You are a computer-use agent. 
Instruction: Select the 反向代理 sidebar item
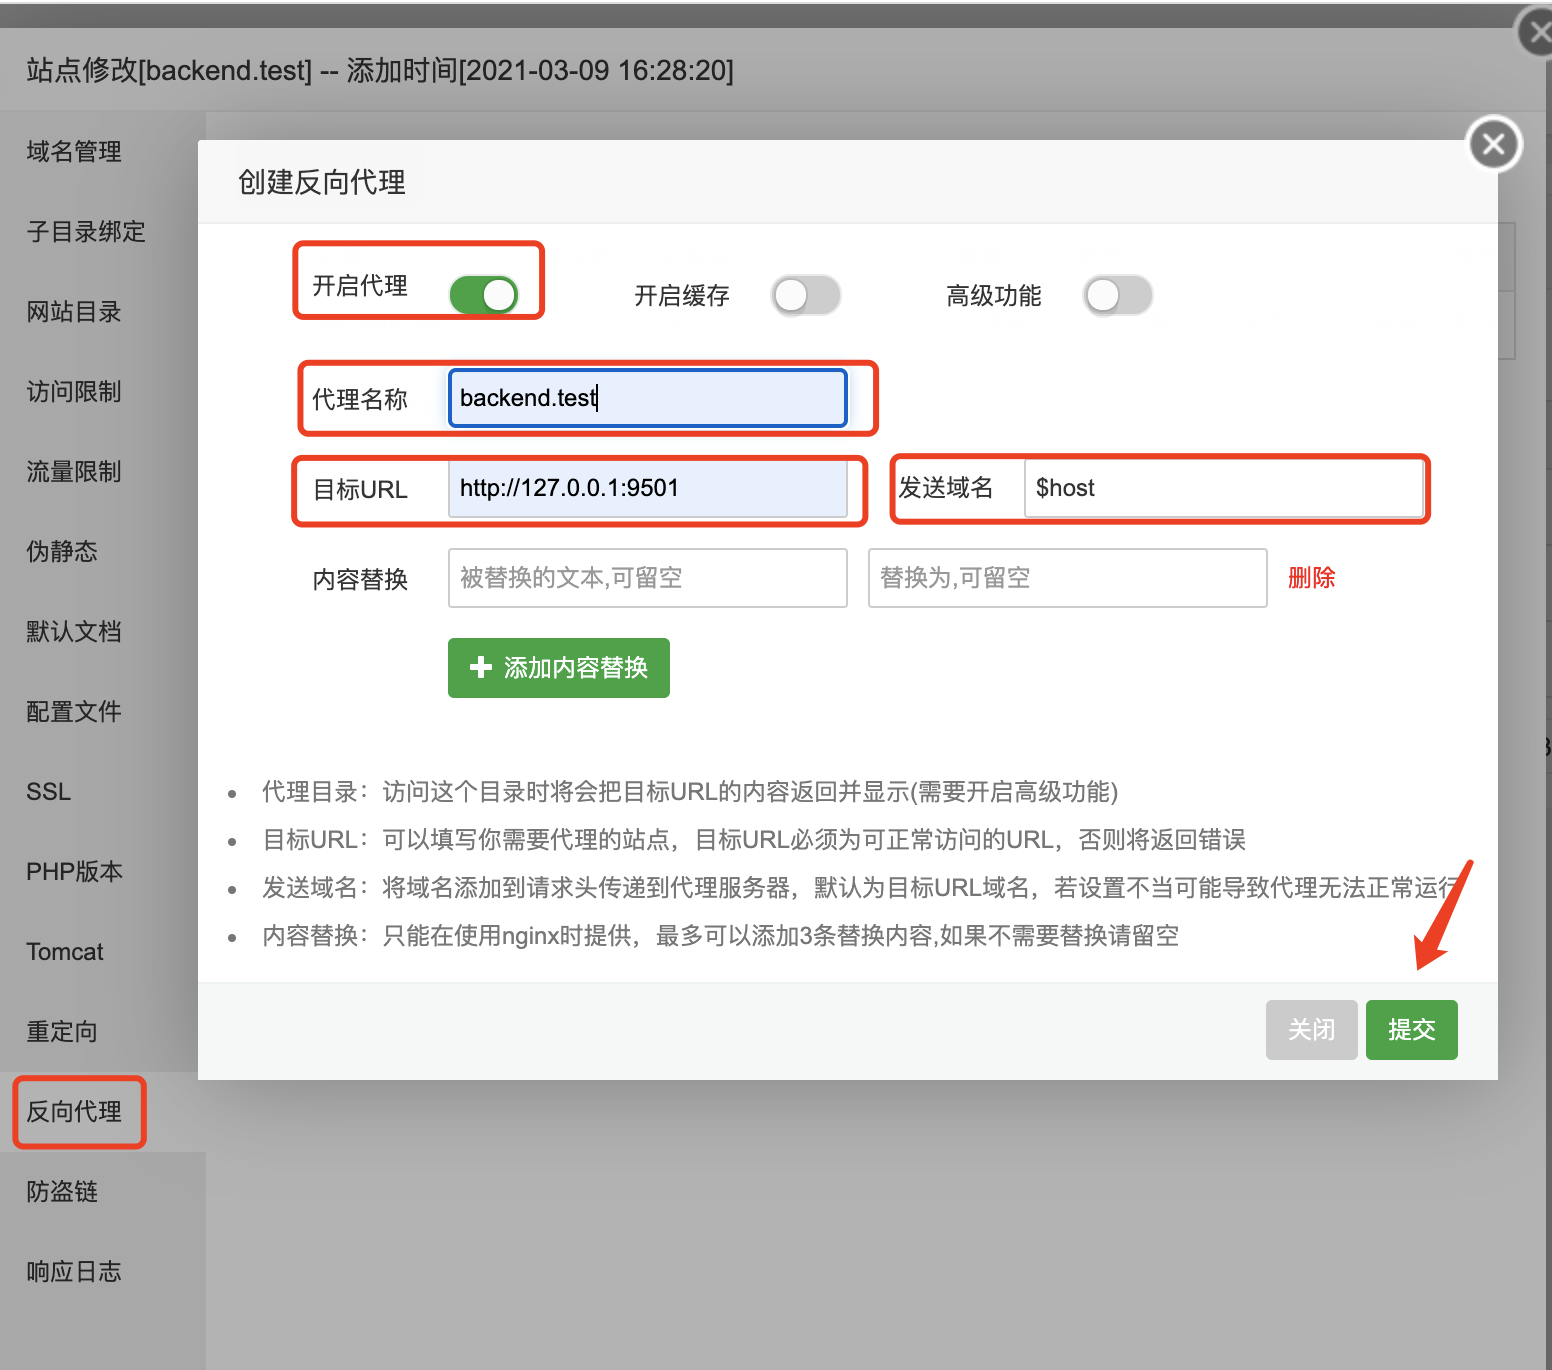pos(74,1112)
